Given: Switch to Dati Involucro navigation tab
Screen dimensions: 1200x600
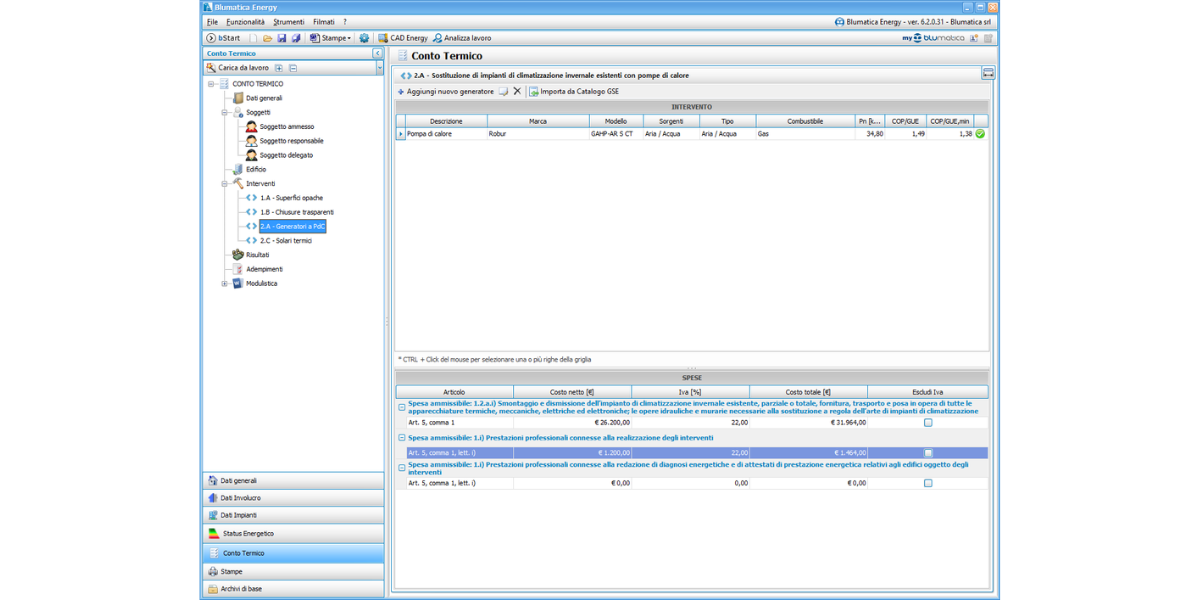Looking at the screenshot, I should click(293, 498).
